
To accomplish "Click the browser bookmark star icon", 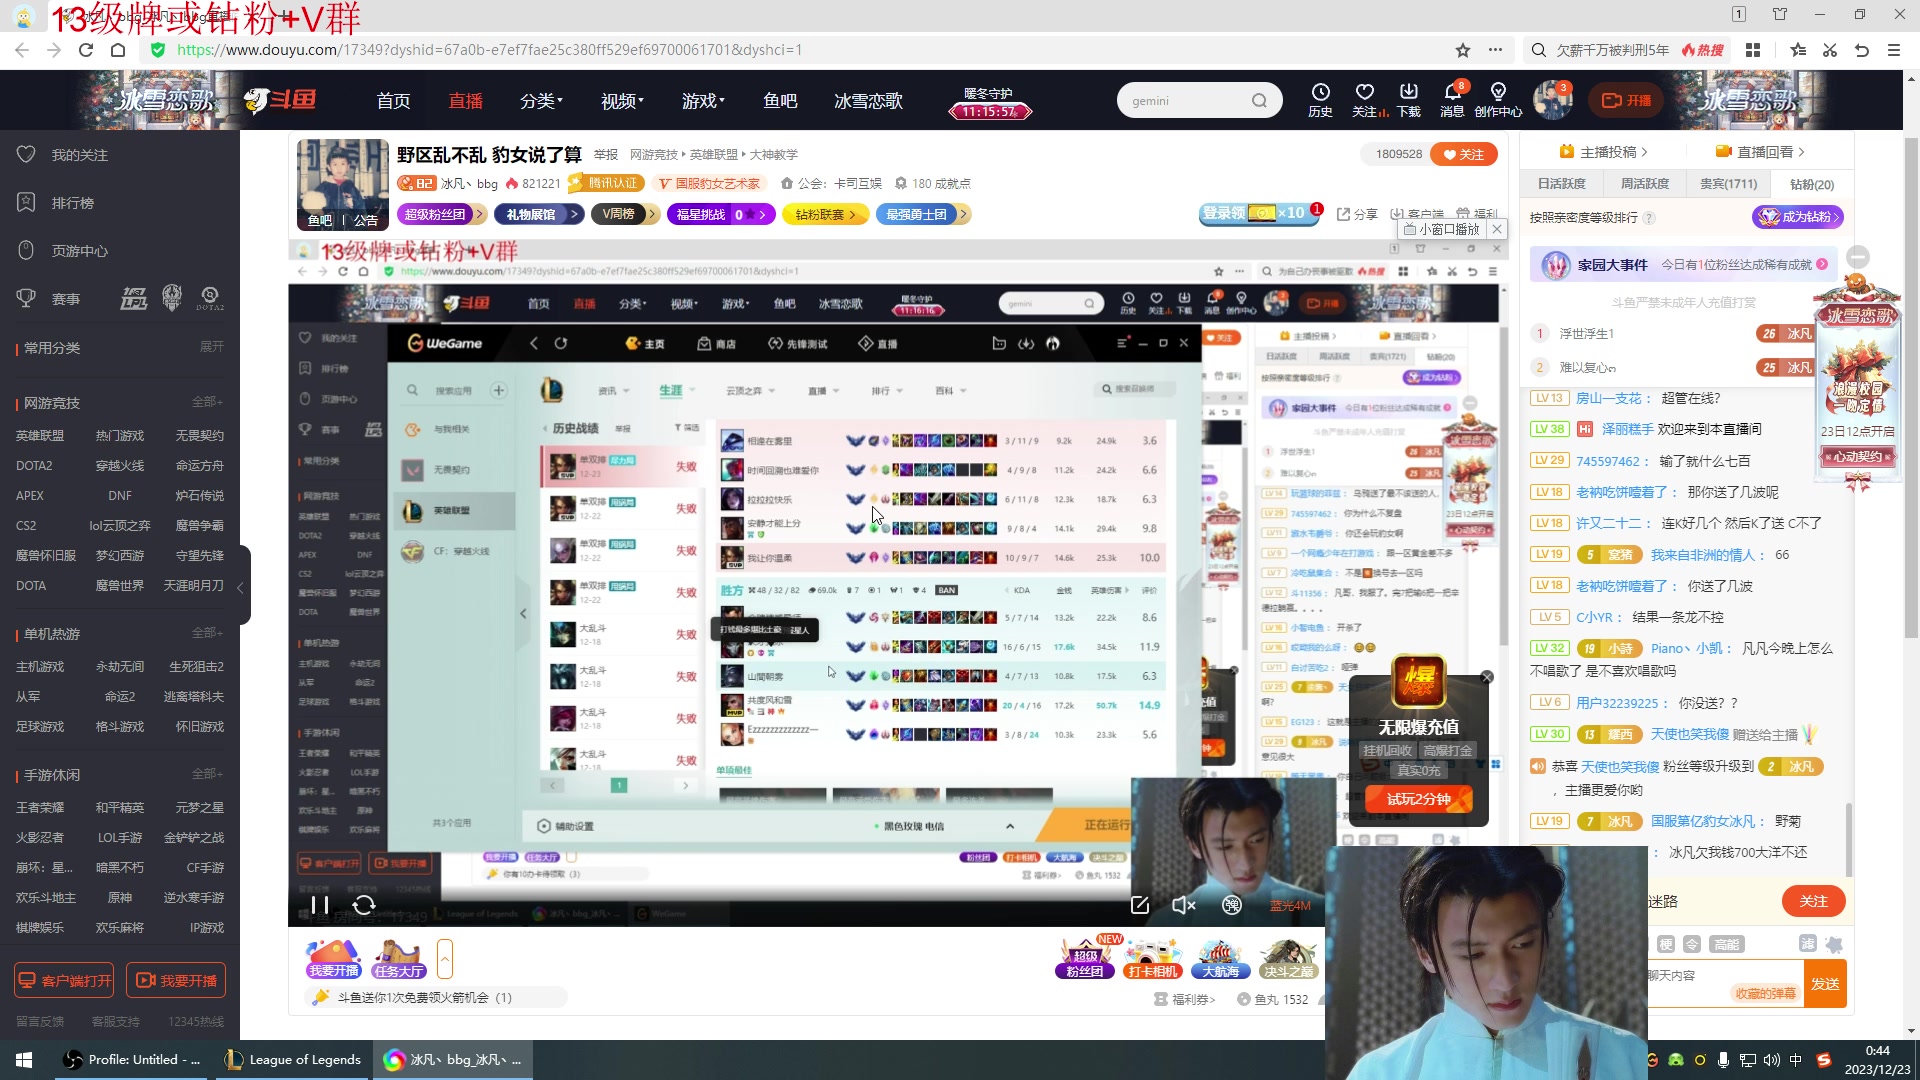I will tap(1463, 50).
